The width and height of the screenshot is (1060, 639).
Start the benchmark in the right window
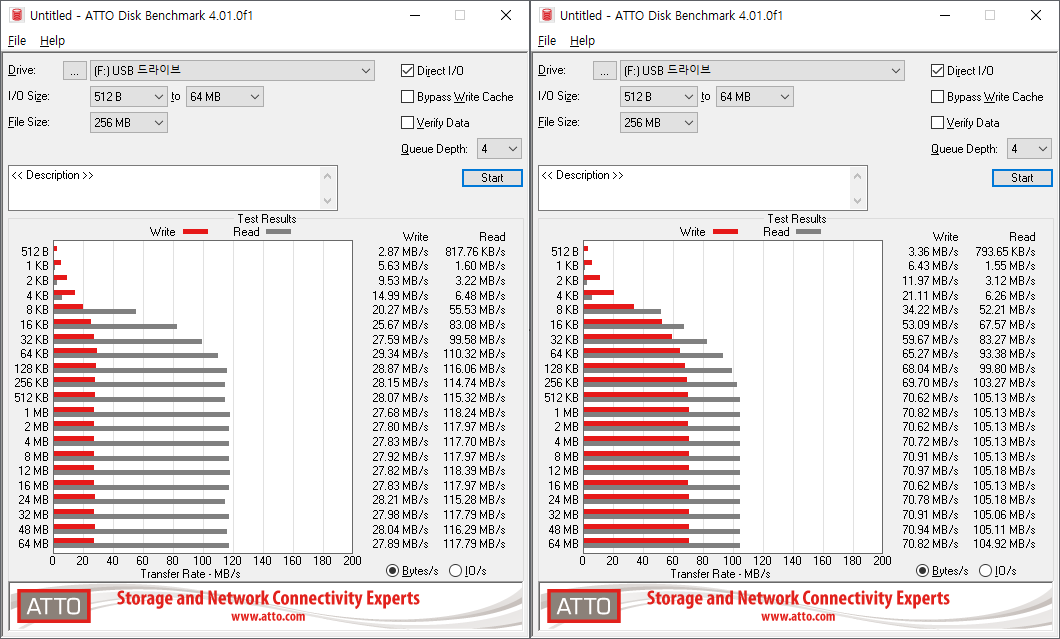click(1022, 178)
